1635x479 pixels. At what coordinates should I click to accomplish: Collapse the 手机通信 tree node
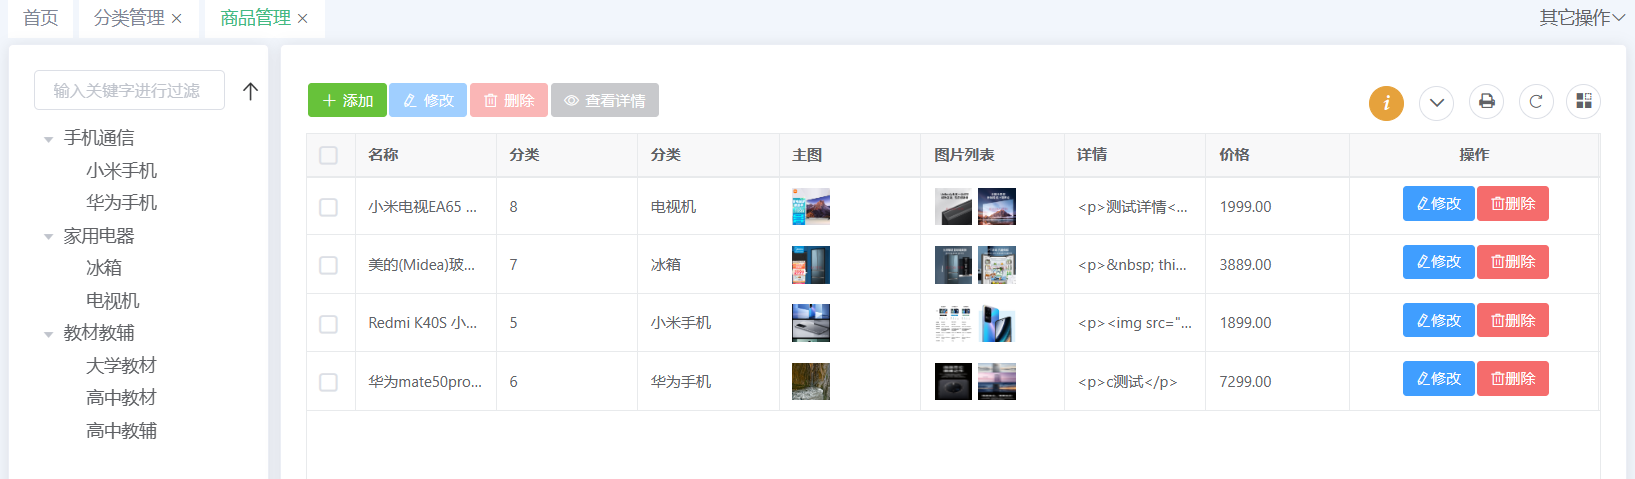48,139
